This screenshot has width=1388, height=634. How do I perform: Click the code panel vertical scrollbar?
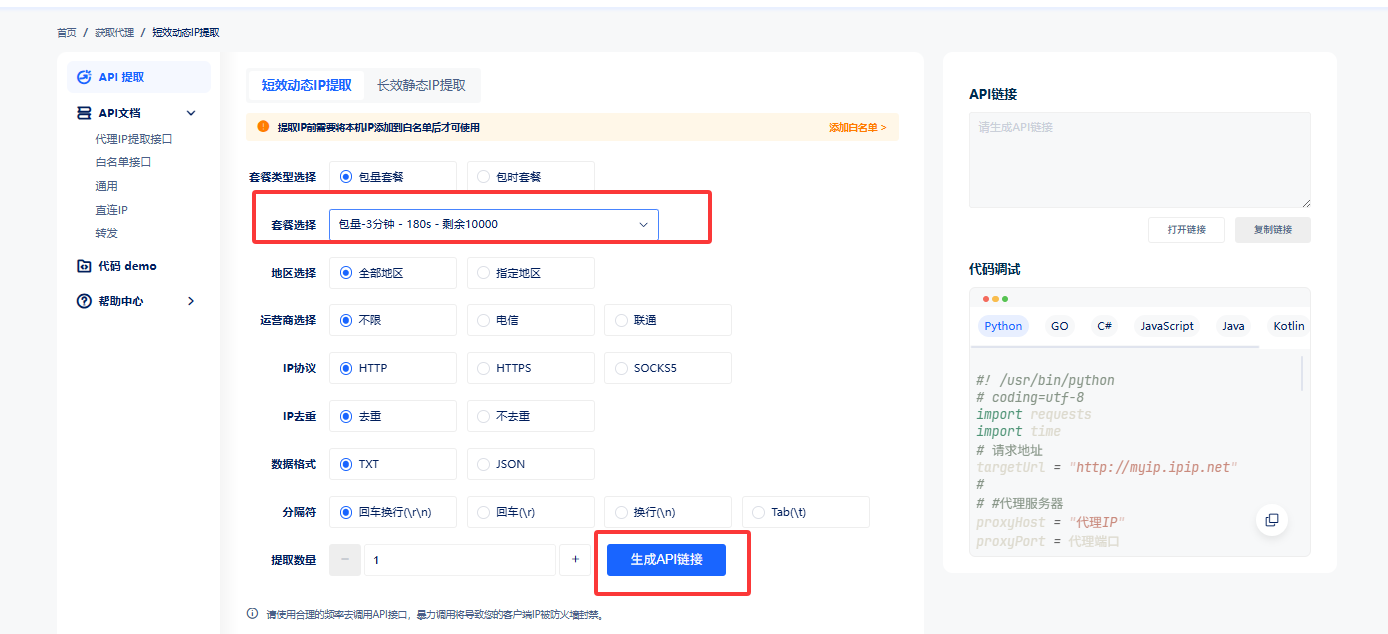click(1302, 374)
